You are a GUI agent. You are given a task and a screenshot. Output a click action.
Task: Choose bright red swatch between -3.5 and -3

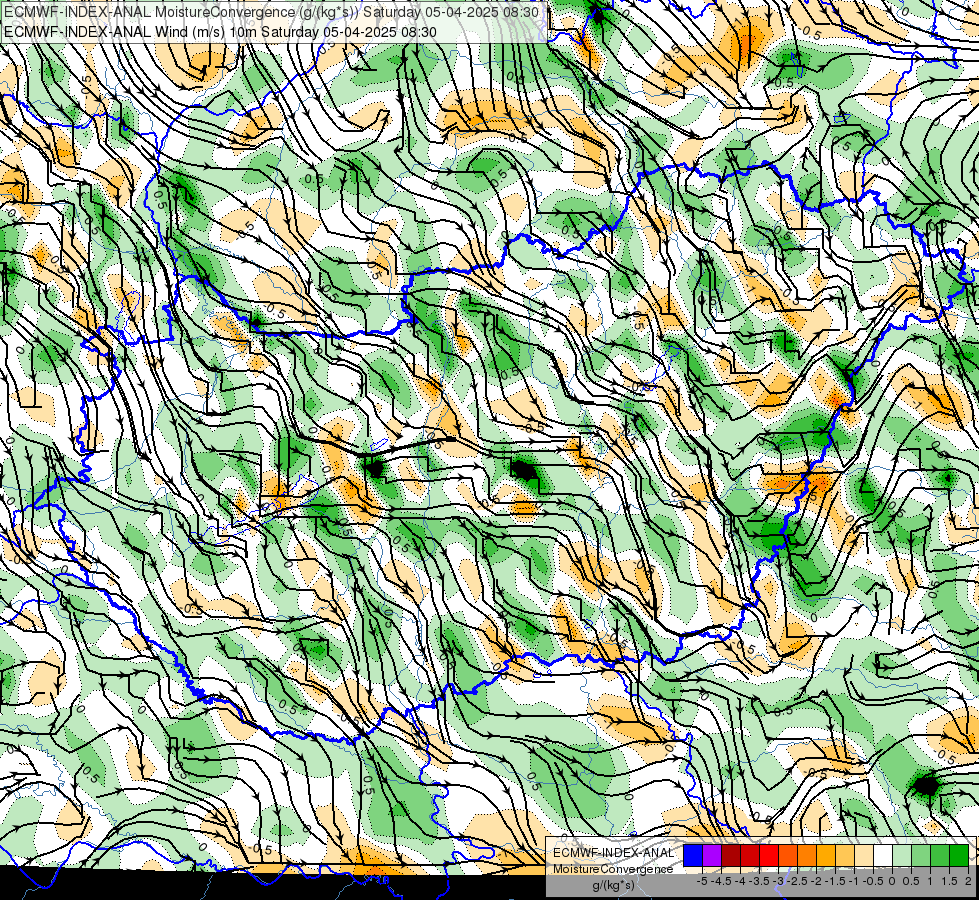769,856
